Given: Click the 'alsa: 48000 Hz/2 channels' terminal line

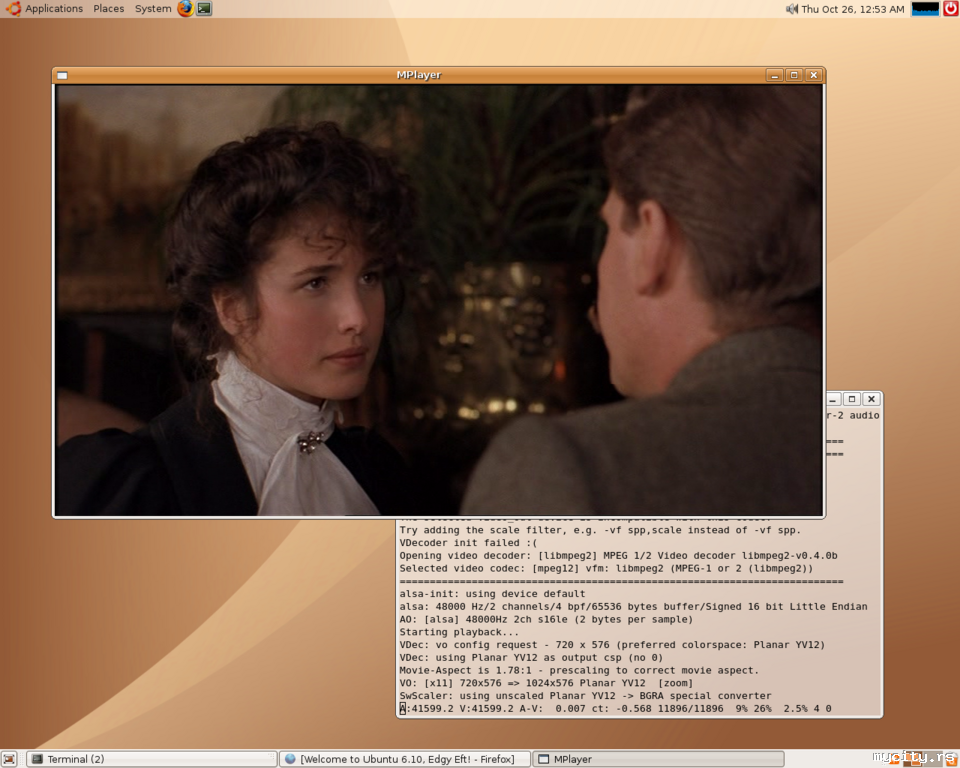Looking at the screenshot, I should 634,606.
